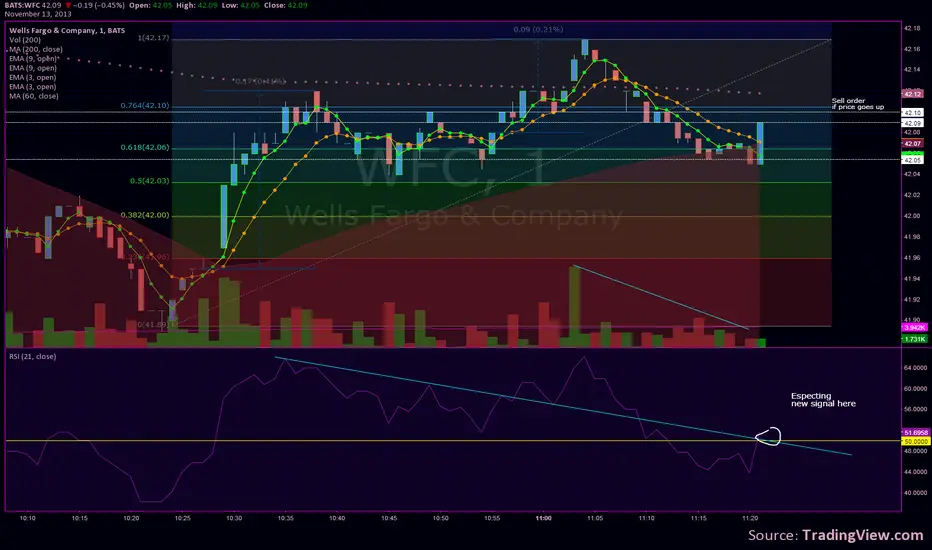
Task: Click the 11:20 time axis label
Action: pyautogui.click(x=750, y=518)
